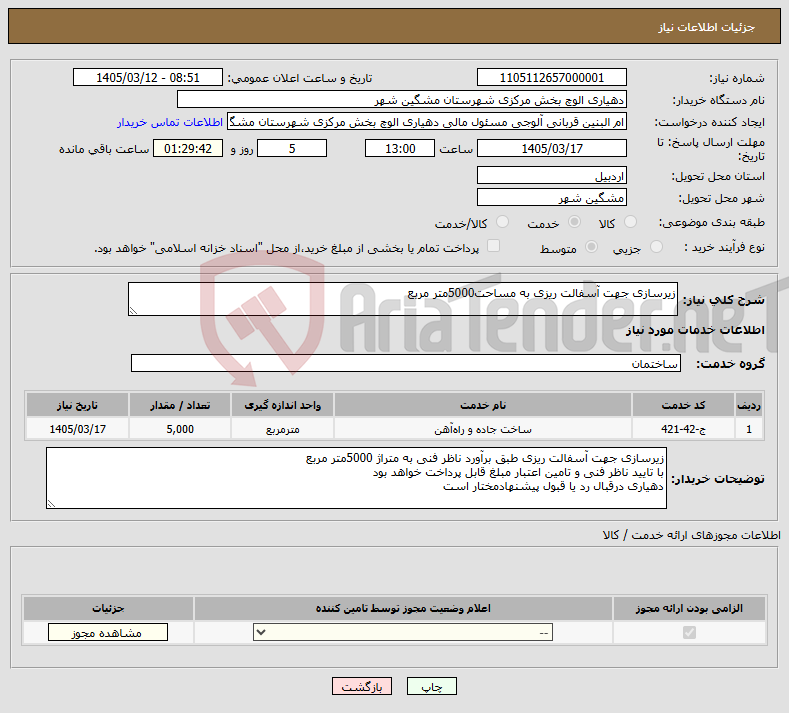Open the اعلام وضعیت مجوز dropdown
The image size is (789, 713).
click(403, 632)
